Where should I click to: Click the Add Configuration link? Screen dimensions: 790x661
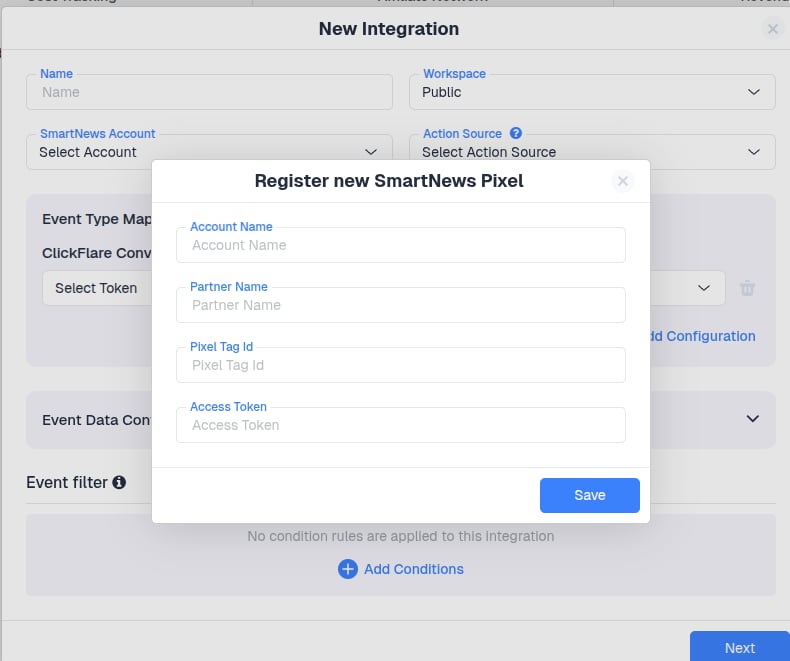pos(703,336)
